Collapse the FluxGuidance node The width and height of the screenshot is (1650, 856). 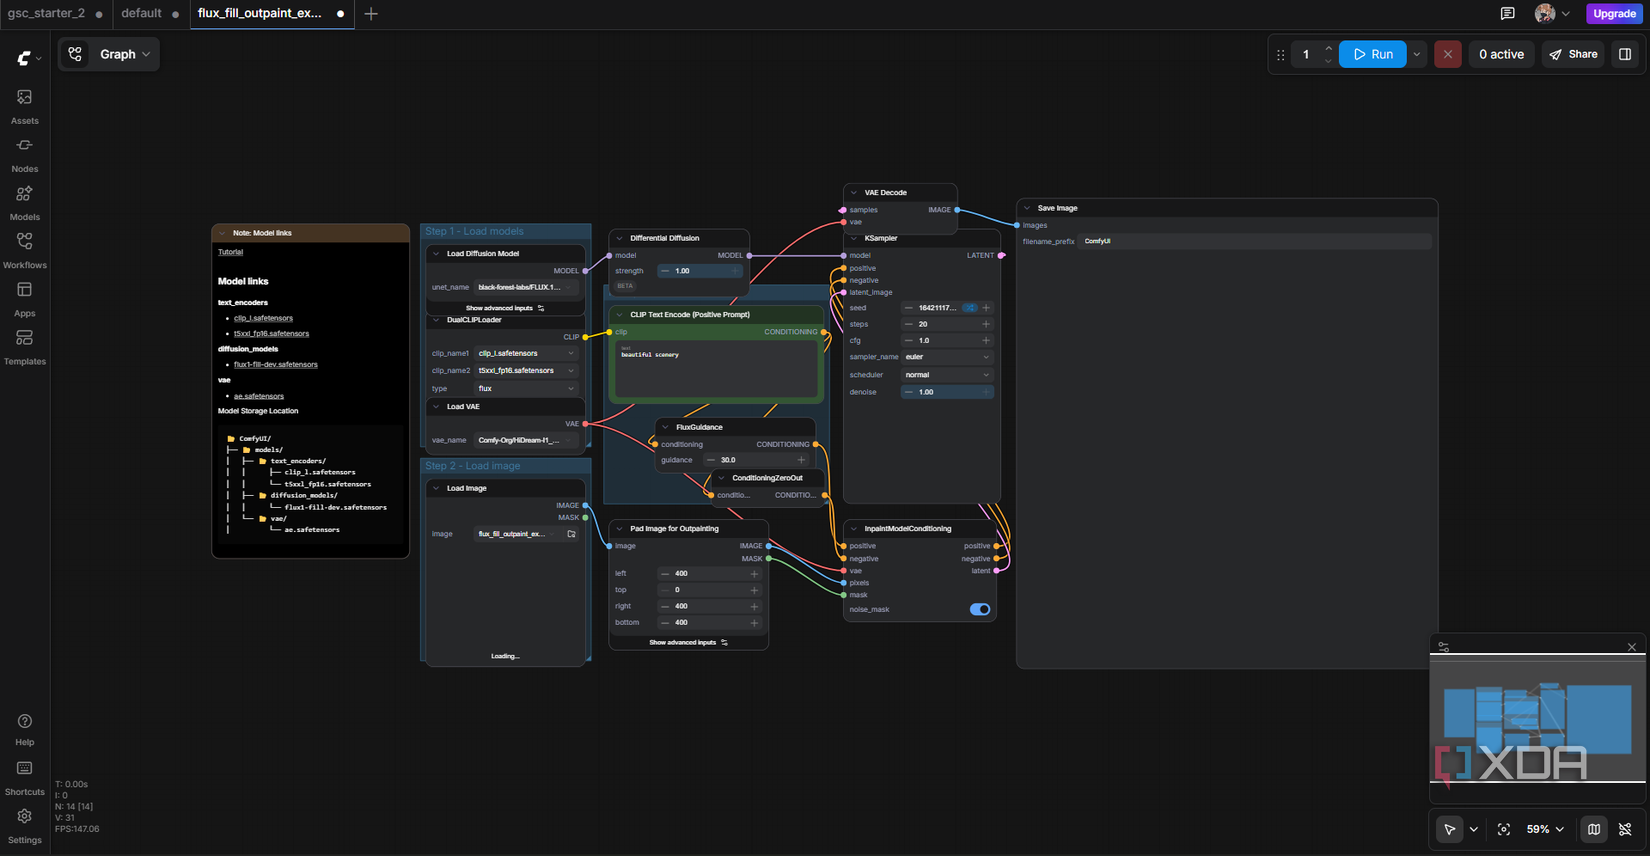point(666,427)
